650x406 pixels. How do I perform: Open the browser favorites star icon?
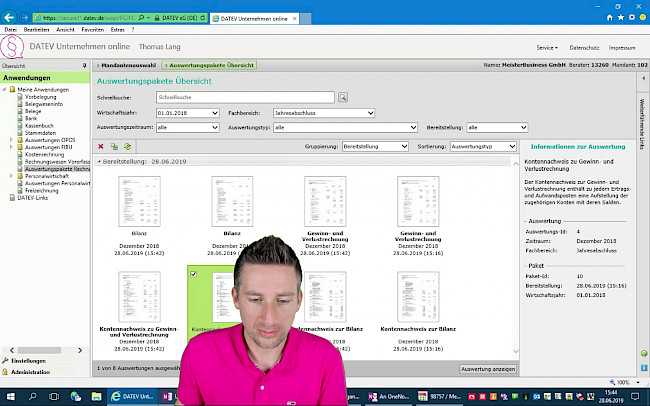click(x=623, y=18)
